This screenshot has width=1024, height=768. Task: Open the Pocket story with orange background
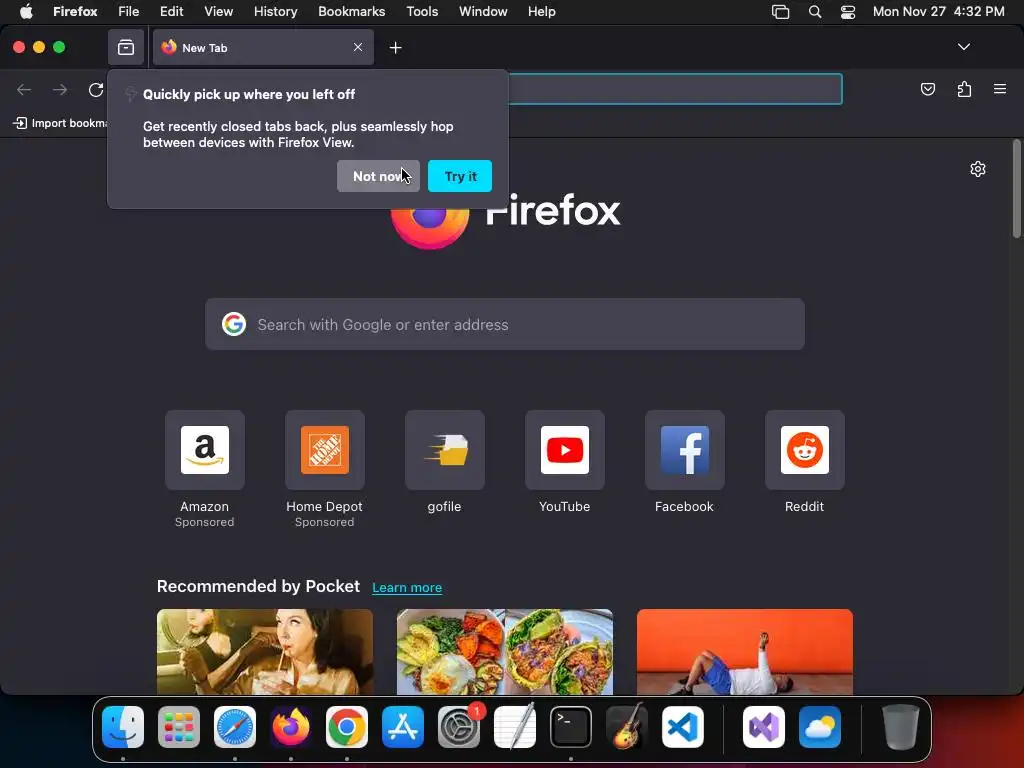(x=744, y=652)
